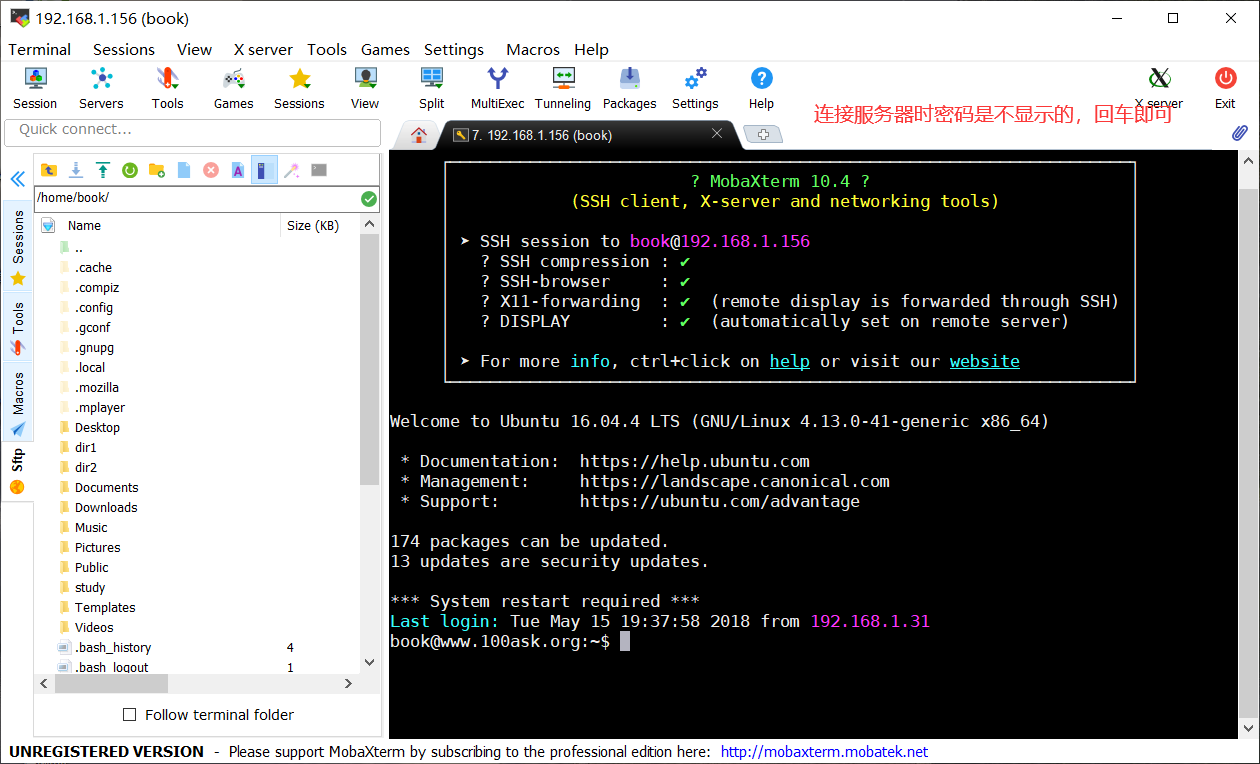Open the Sessions menu
The image size is (1260, 764).
[x=124, y=49]
